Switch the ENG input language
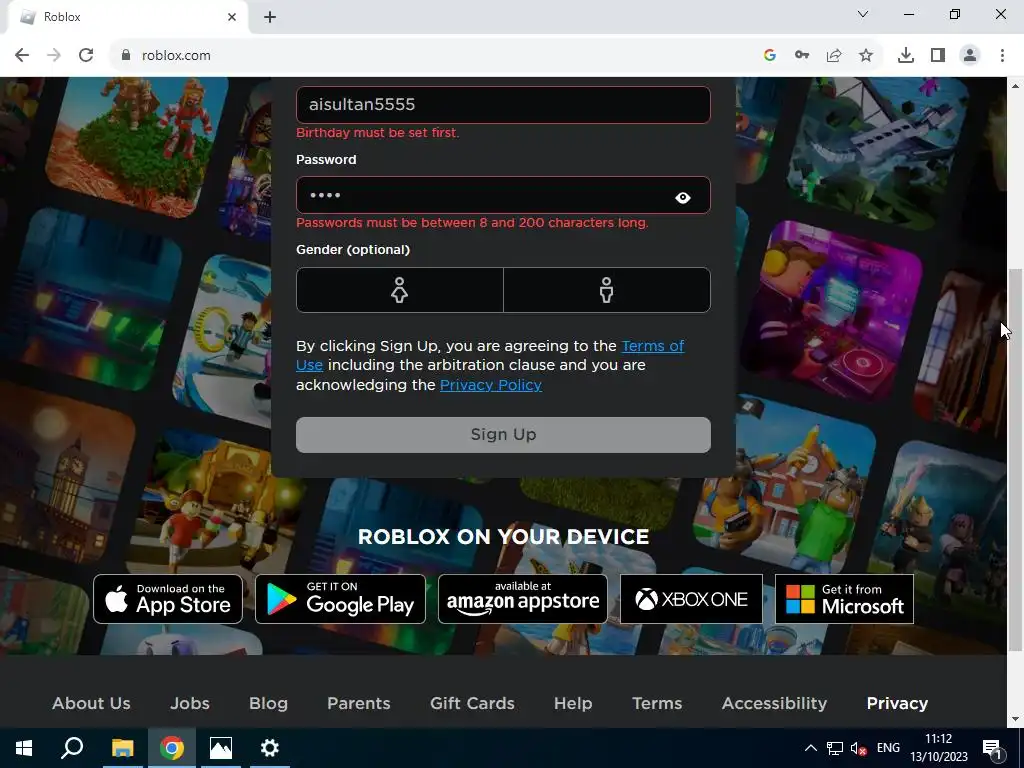The height and width of the screenshot is (768, 1024). tap(888, 748)
